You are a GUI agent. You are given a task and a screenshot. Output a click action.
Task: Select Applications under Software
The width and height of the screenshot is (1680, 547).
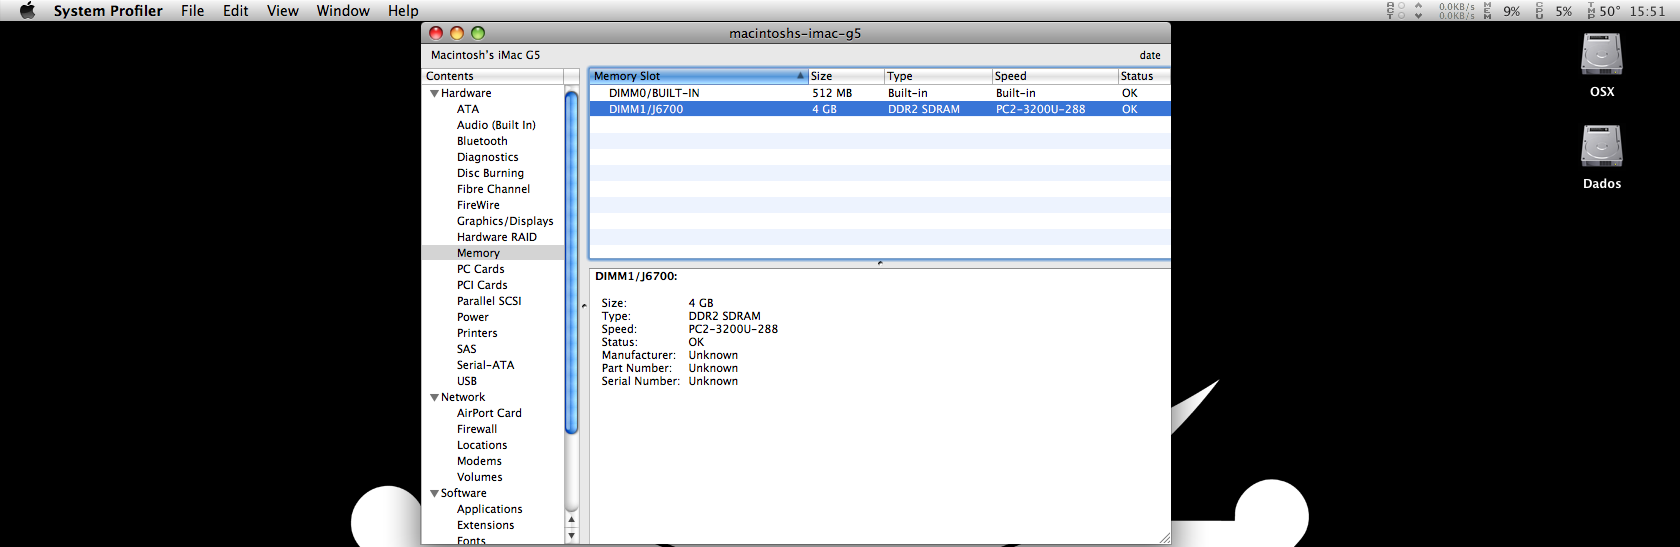(x=489, y=509)
